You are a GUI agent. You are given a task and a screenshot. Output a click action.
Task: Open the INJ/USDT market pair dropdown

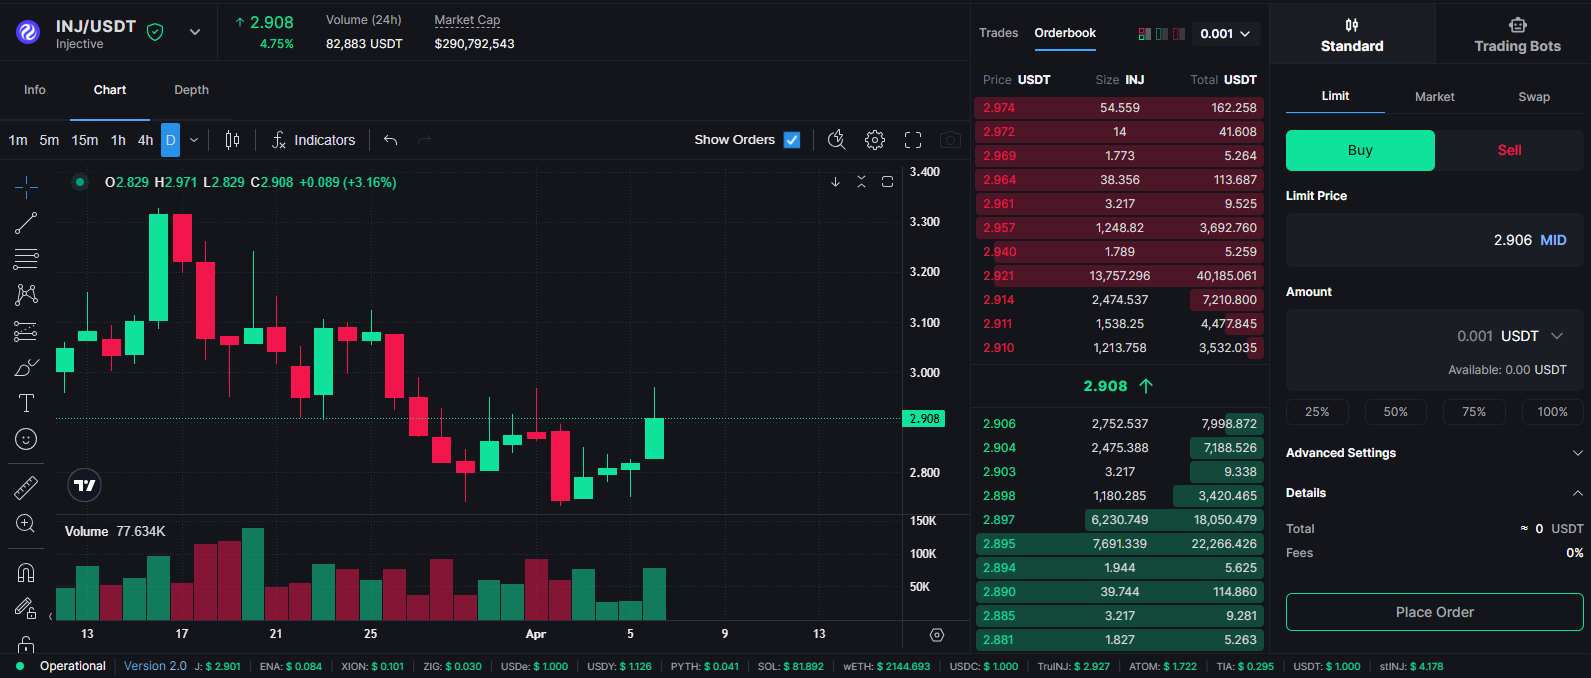click(x=195, y=32)
